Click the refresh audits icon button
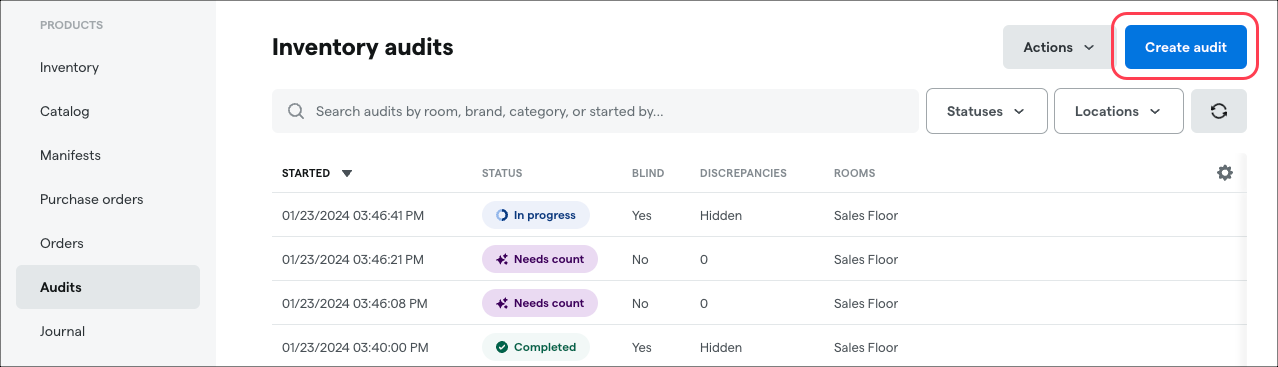This screenshot has width=1278, height=367. coord(1219,111)
